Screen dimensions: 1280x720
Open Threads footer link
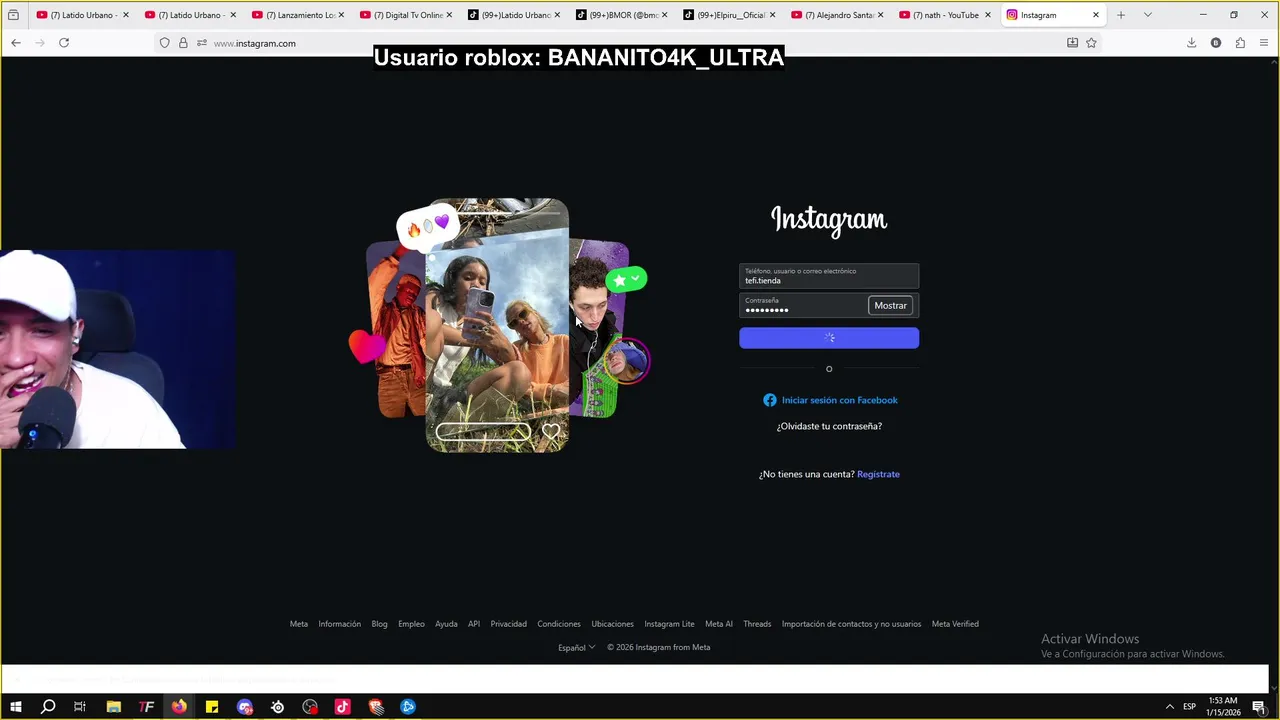[x=757, y=624]
